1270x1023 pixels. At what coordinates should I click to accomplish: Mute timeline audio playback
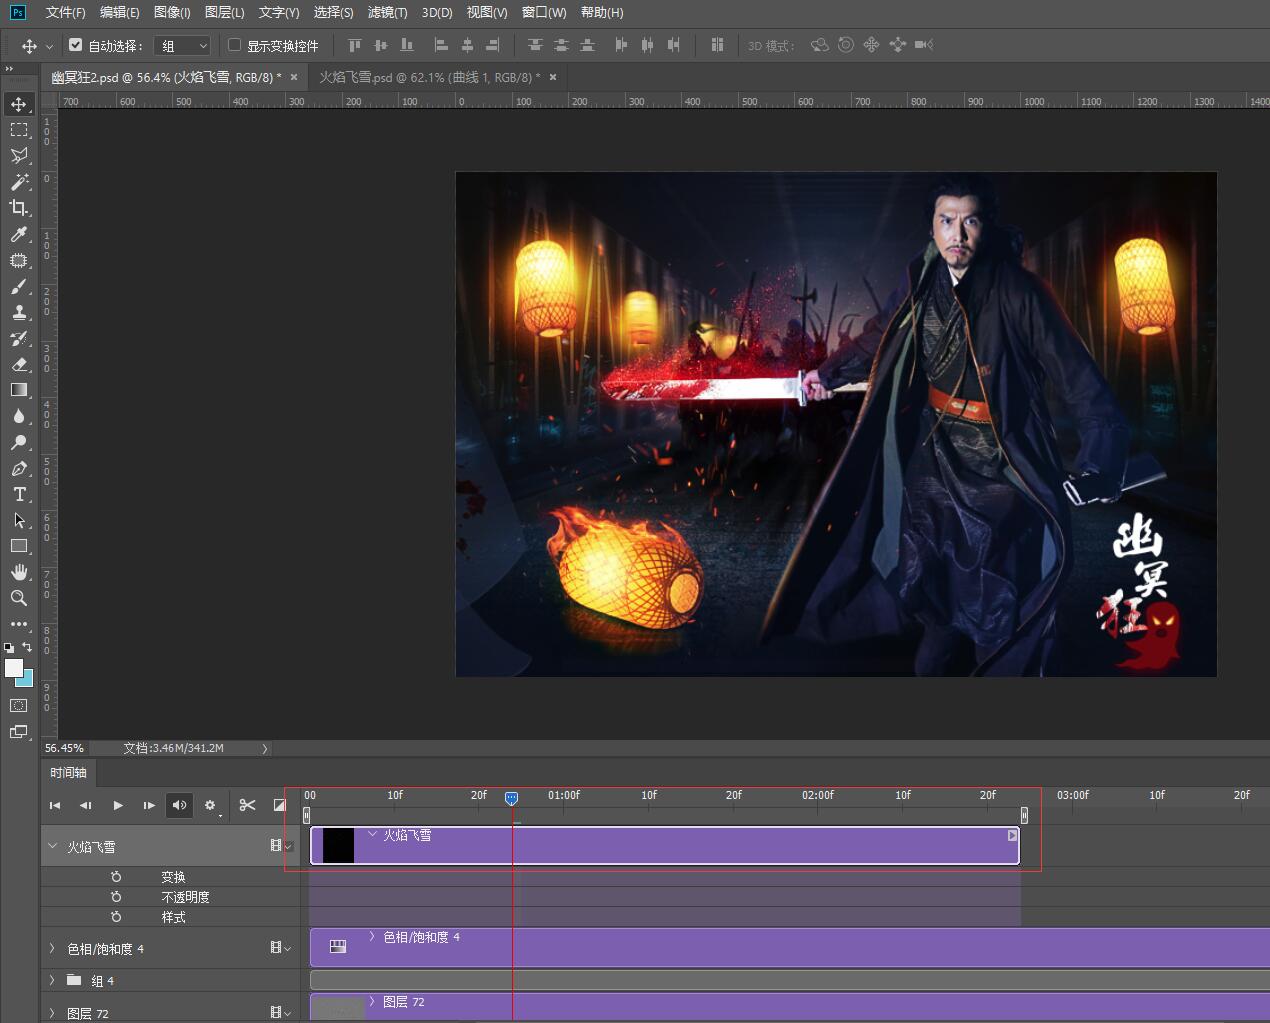tap(179, 805)
